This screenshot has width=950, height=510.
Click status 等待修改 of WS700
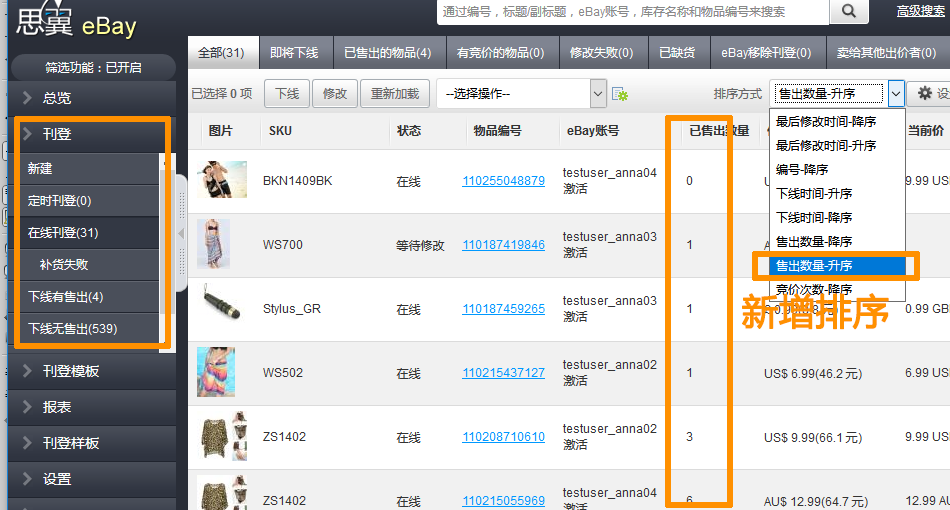point(420,245)
